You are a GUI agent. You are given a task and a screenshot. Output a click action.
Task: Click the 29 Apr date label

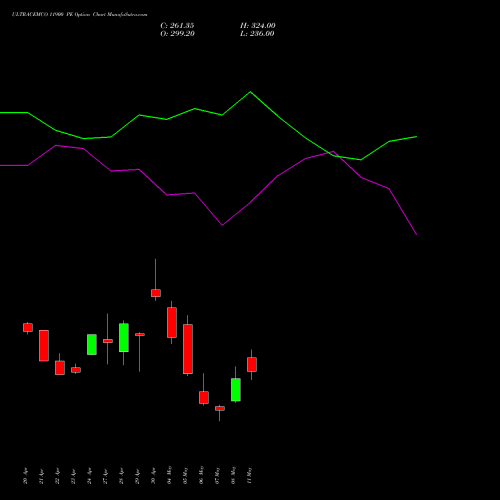(x=138, y=476)
